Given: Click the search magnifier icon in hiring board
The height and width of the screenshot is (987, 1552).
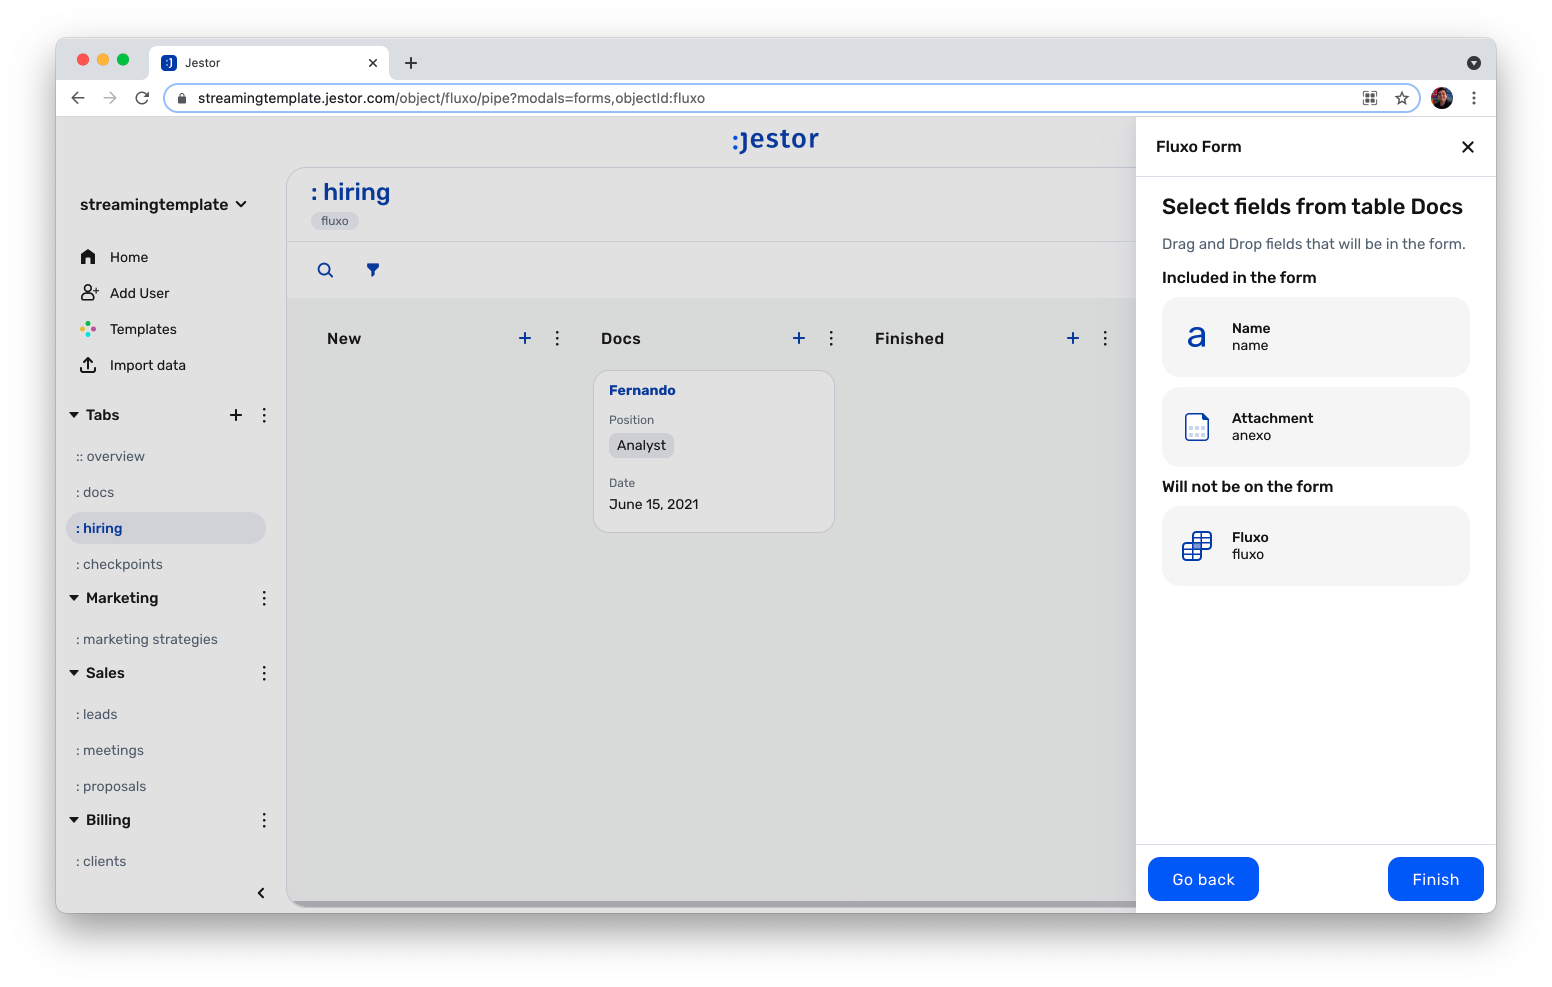Looking at the screenshot, I should pos(325,270).
